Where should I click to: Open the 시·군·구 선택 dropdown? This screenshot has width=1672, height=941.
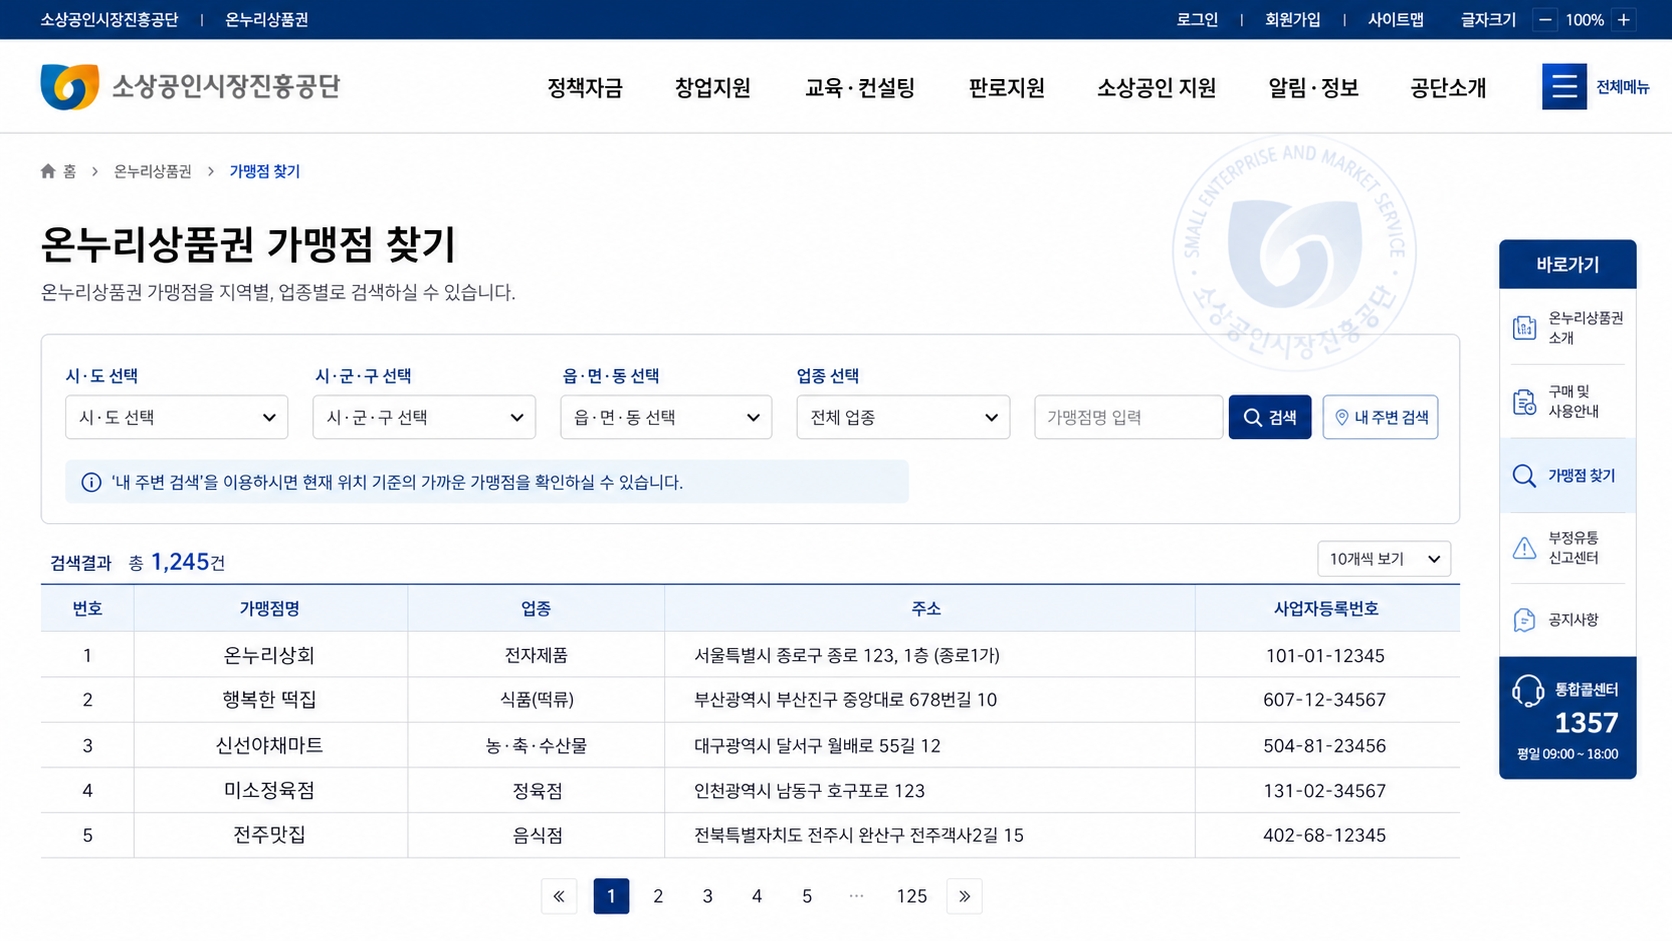[424, 417]
